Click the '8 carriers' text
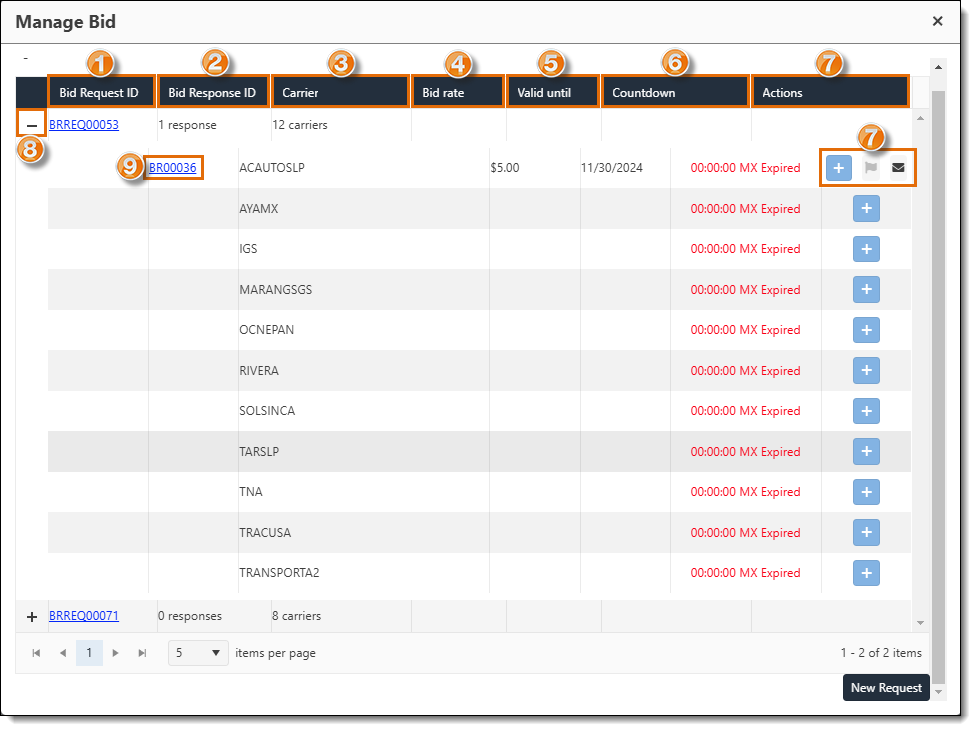Image resolution: width=976 pixels, height=731 pixels. 297,616
